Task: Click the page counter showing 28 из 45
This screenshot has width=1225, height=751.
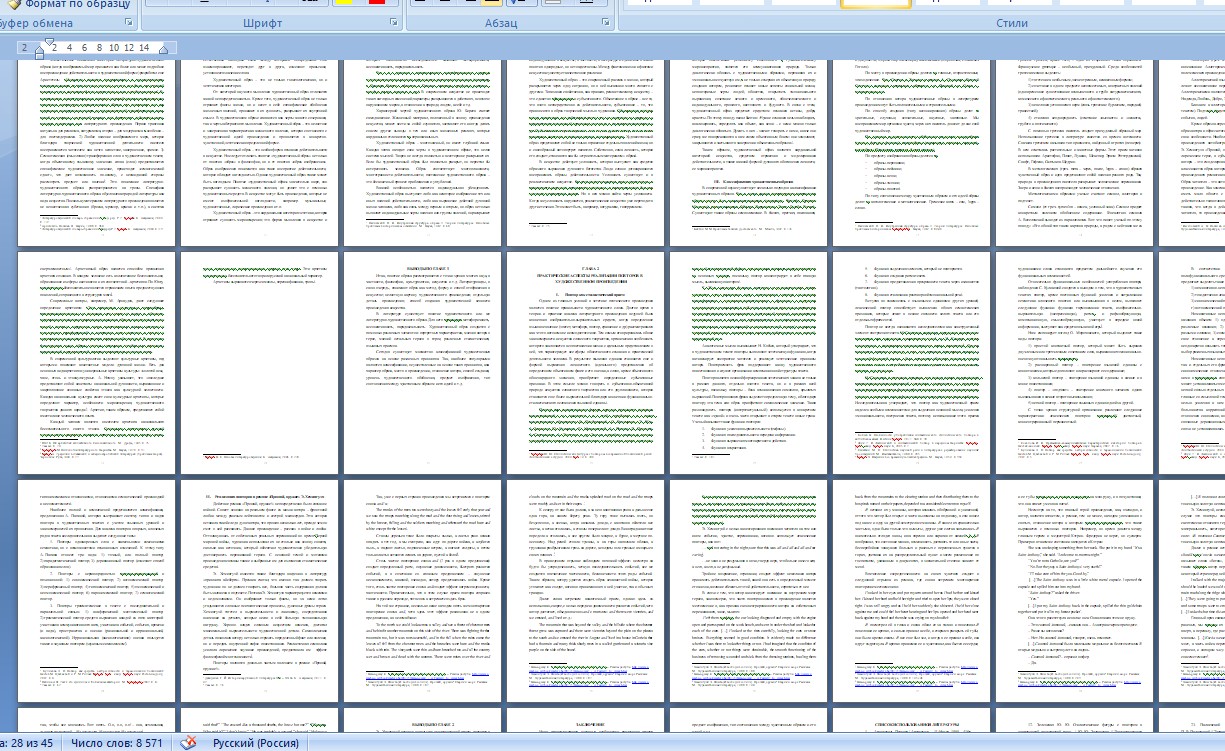Action: point(28,743)
